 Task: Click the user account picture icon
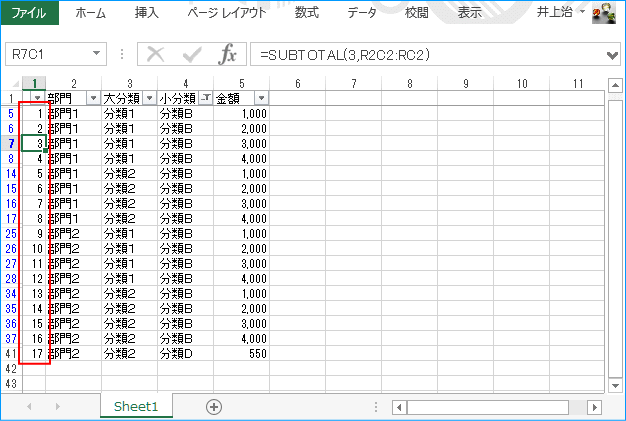pos(604,13)
